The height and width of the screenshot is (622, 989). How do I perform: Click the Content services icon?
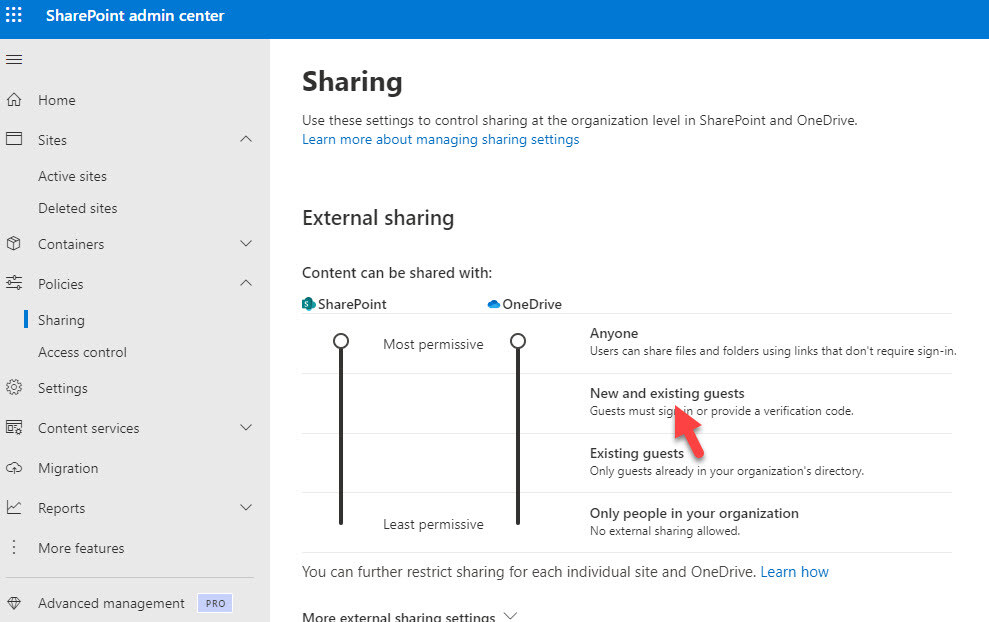coord(14,428)
